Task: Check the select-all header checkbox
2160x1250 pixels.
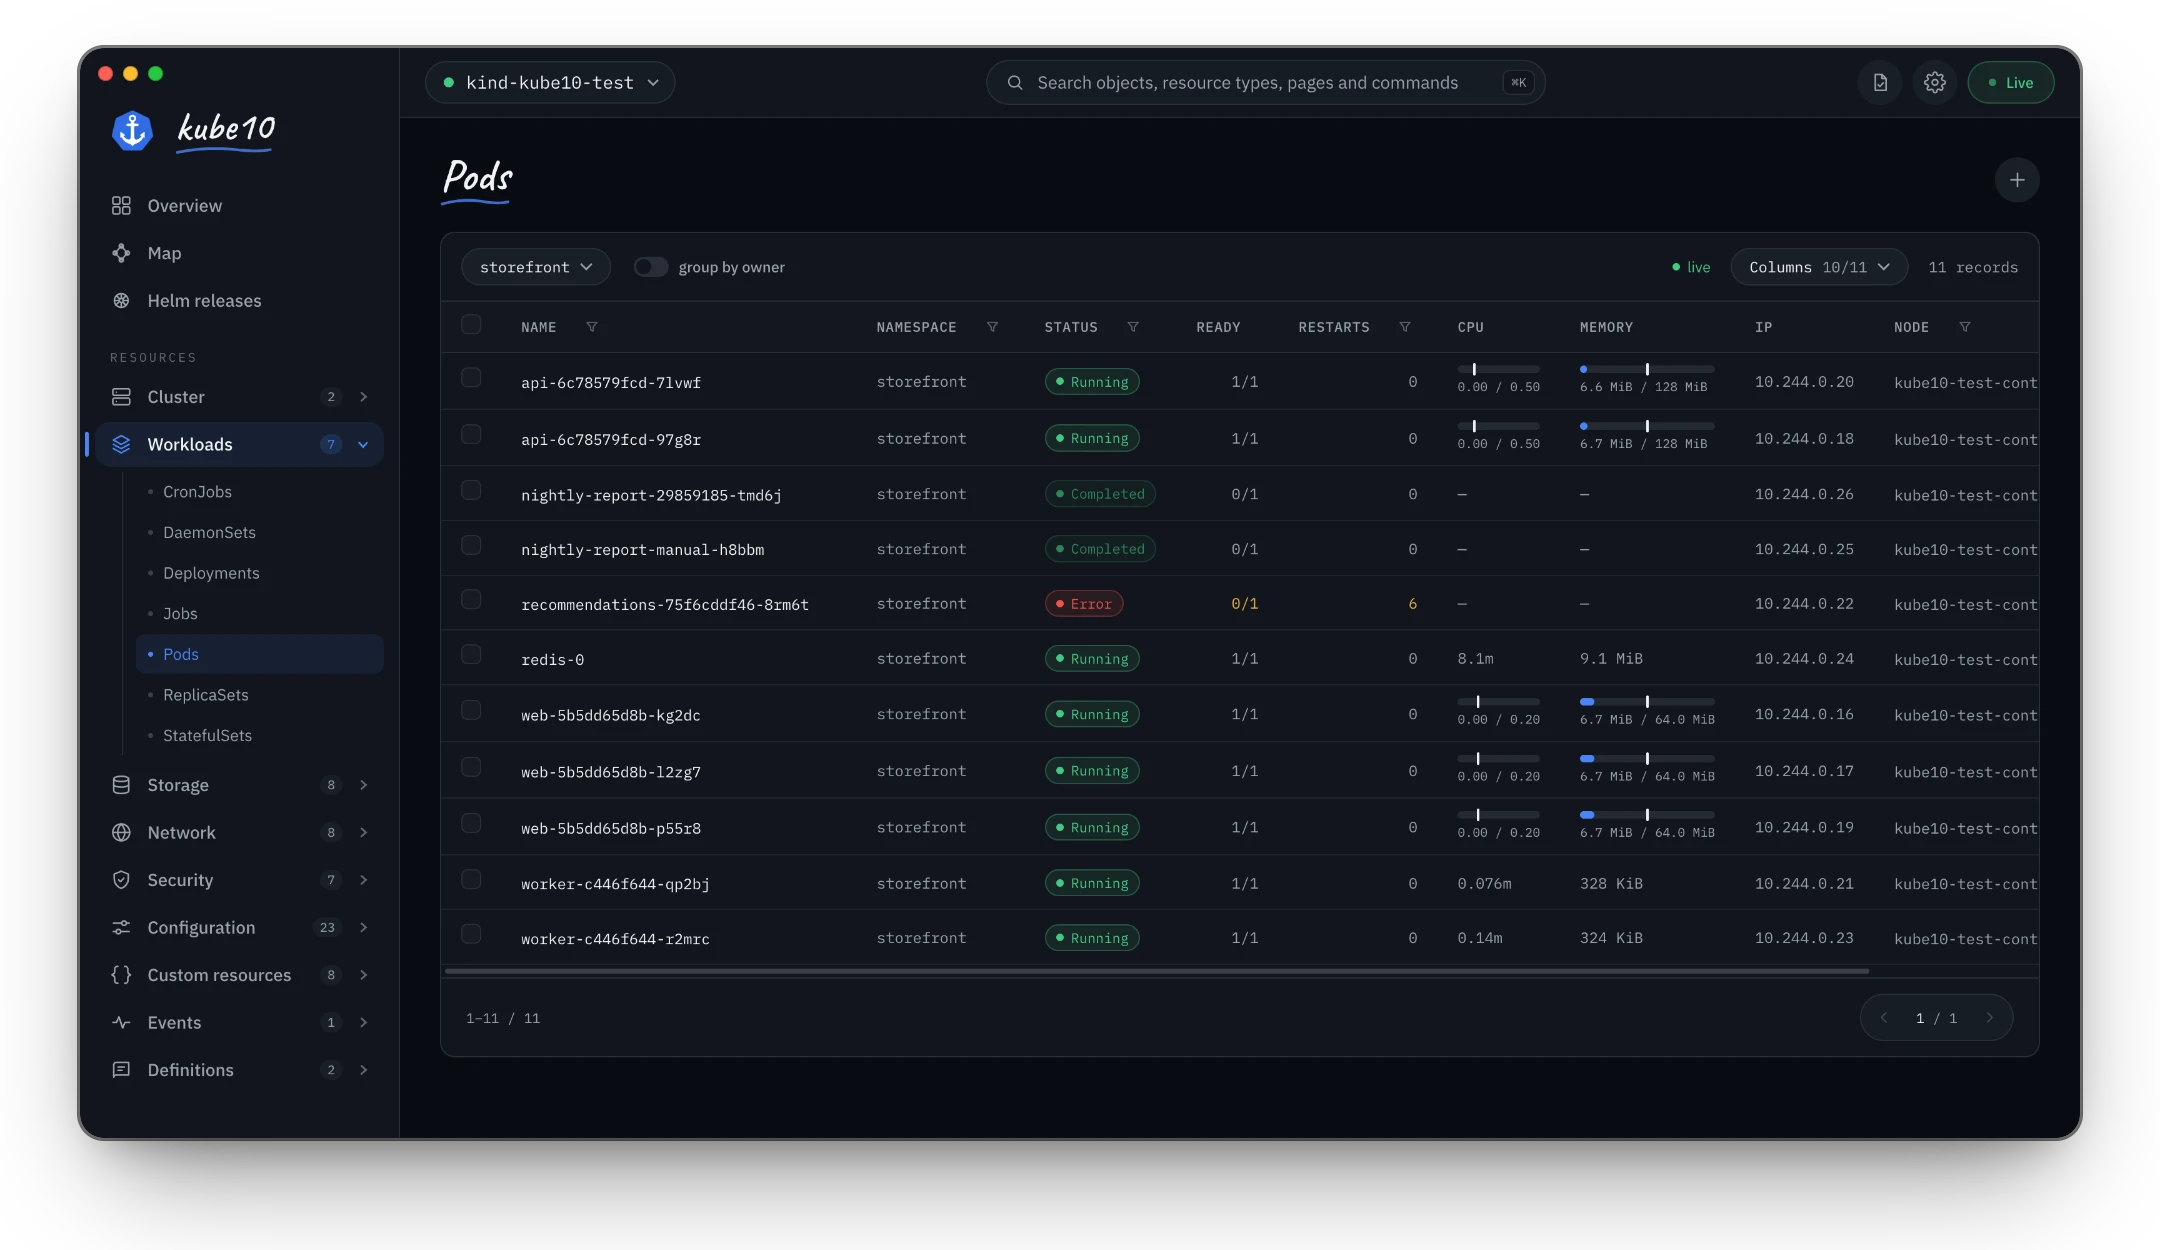Action: 471,325
